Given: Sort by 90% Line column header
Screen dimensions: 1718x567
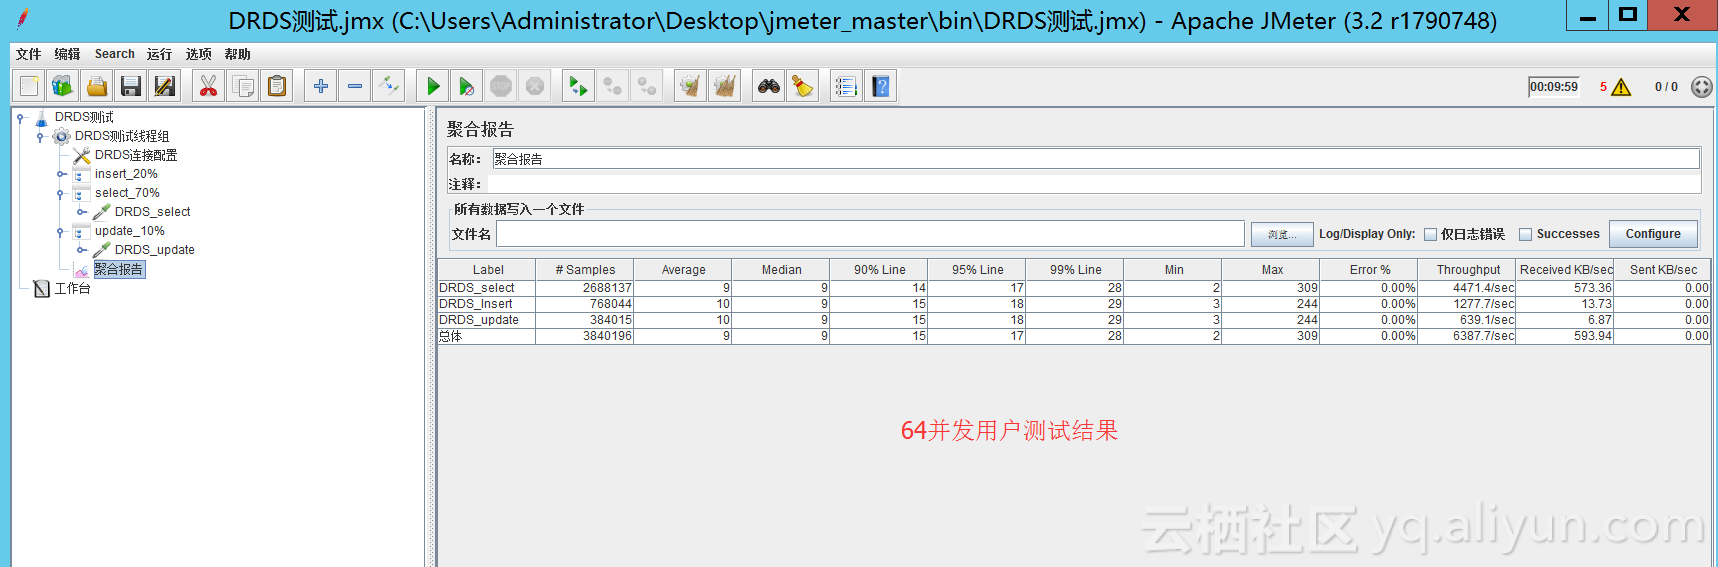Looking at the screenshot, I should [879, 270].
